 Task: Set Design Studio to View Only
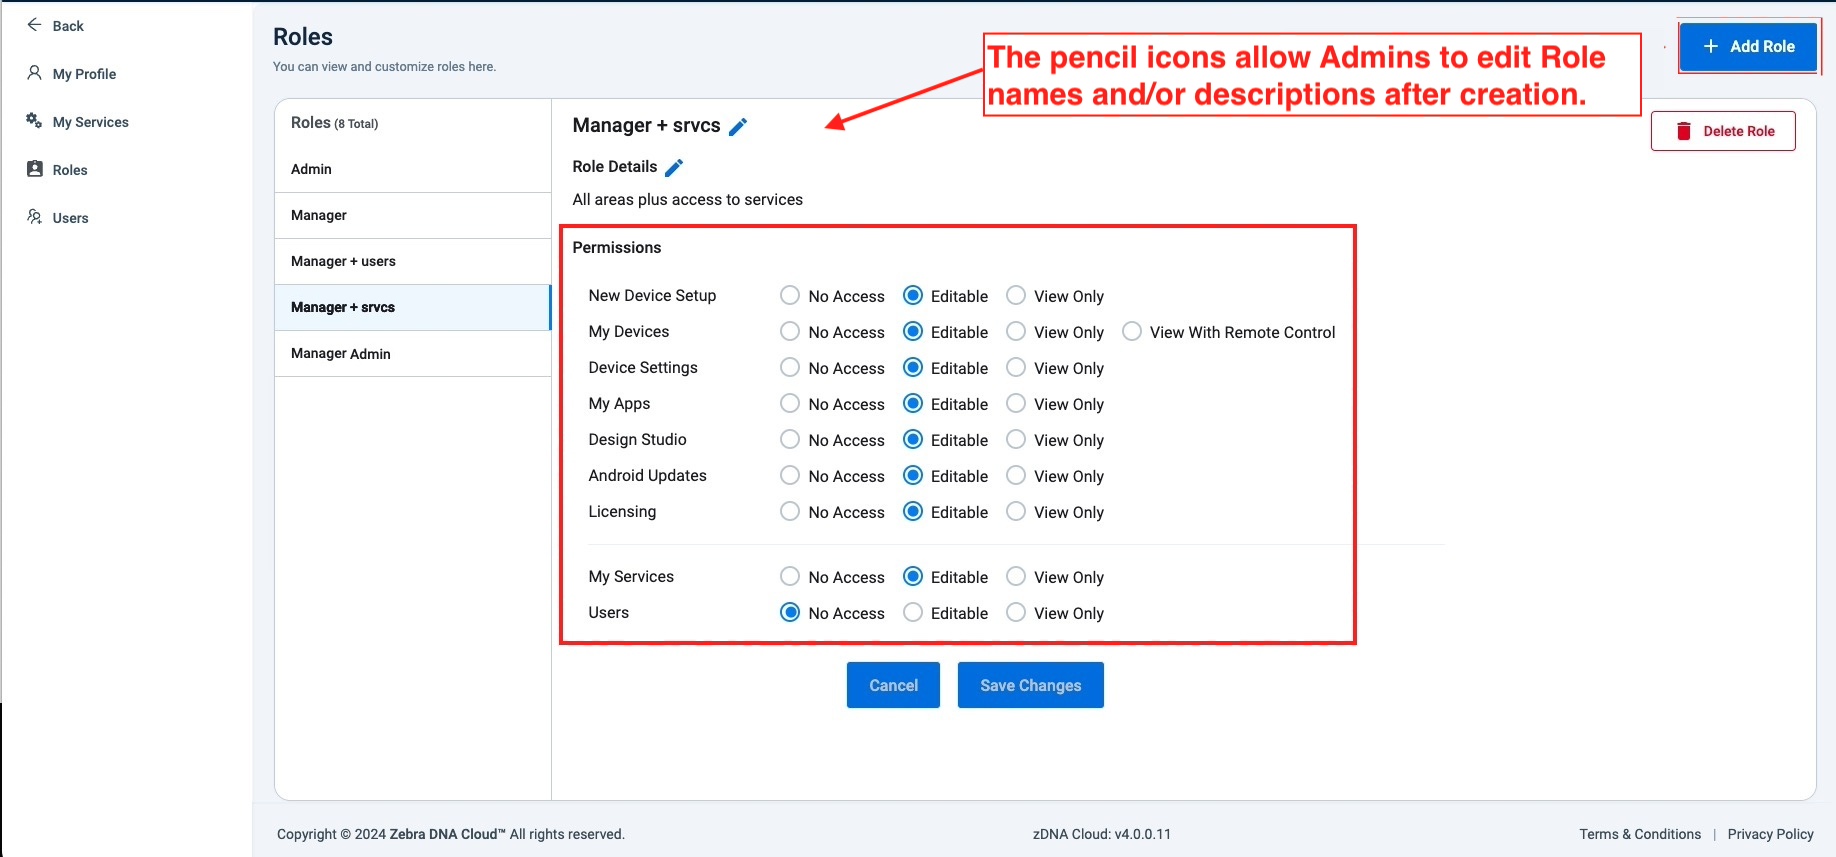[x=1016, y=440]
